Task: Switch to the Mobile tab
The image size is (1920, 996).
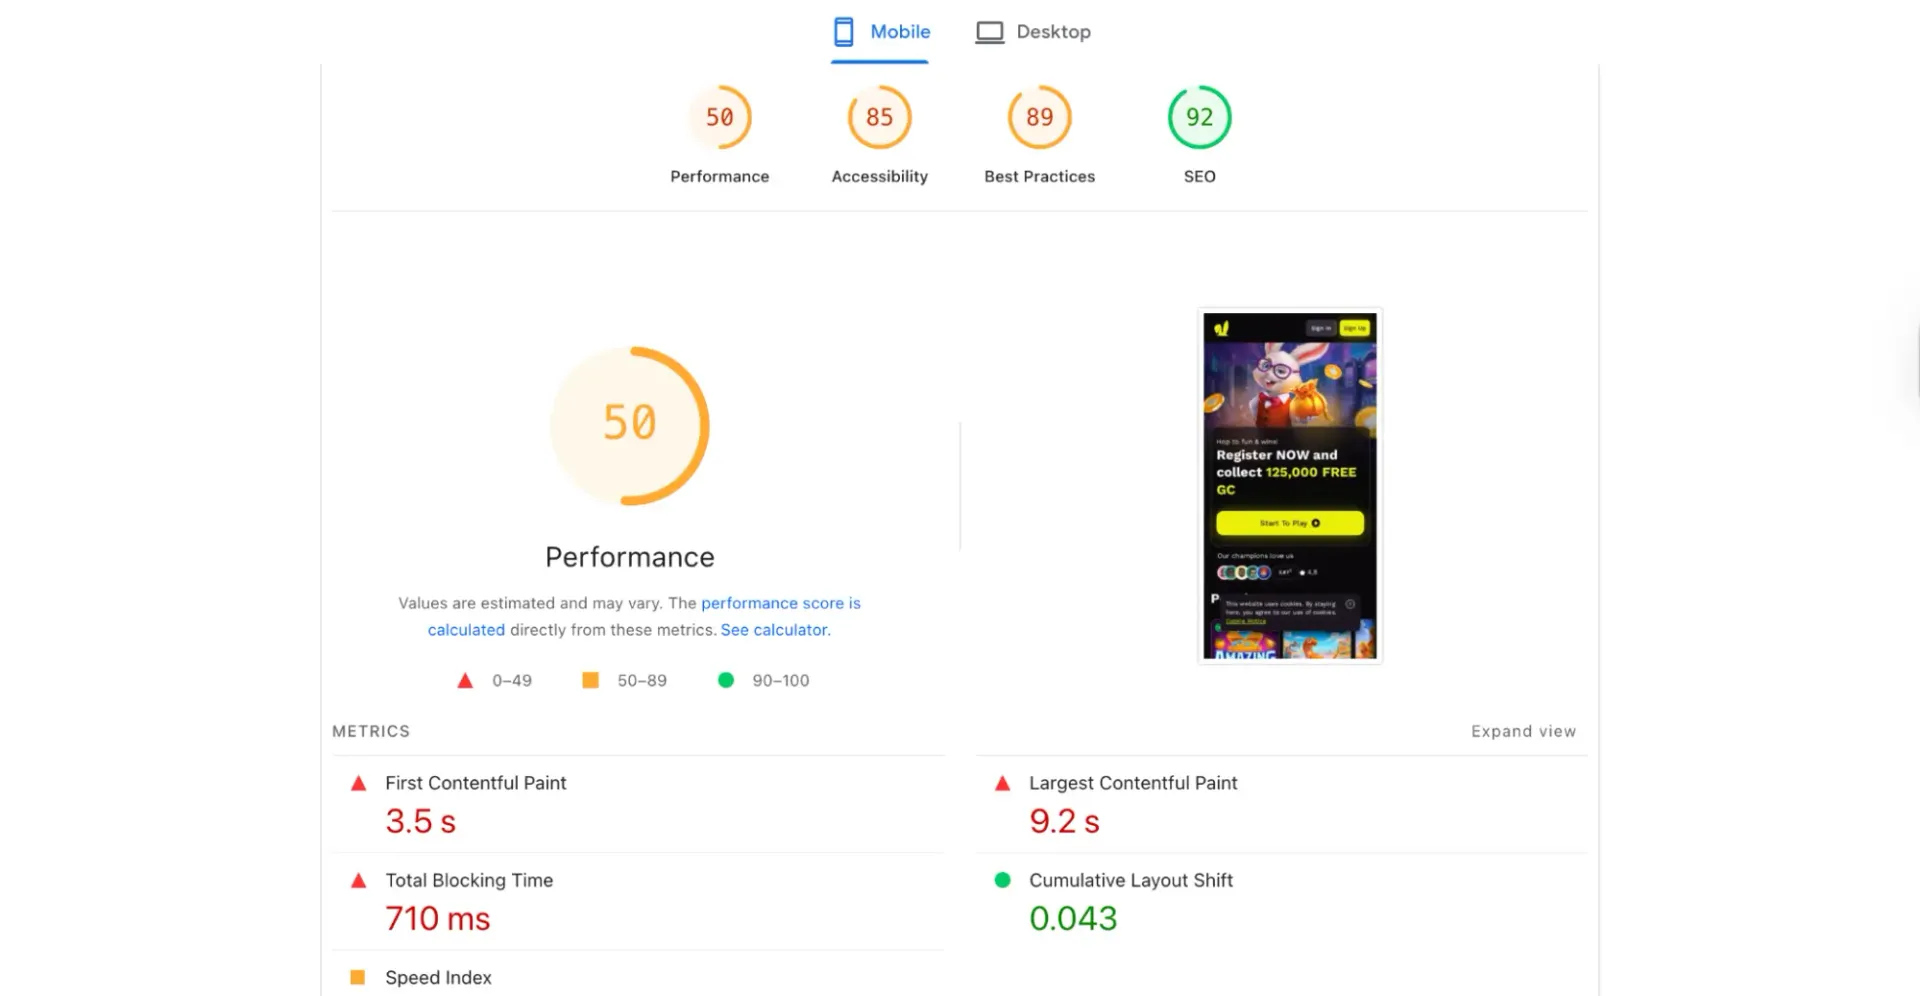Action: pos(881,32)
